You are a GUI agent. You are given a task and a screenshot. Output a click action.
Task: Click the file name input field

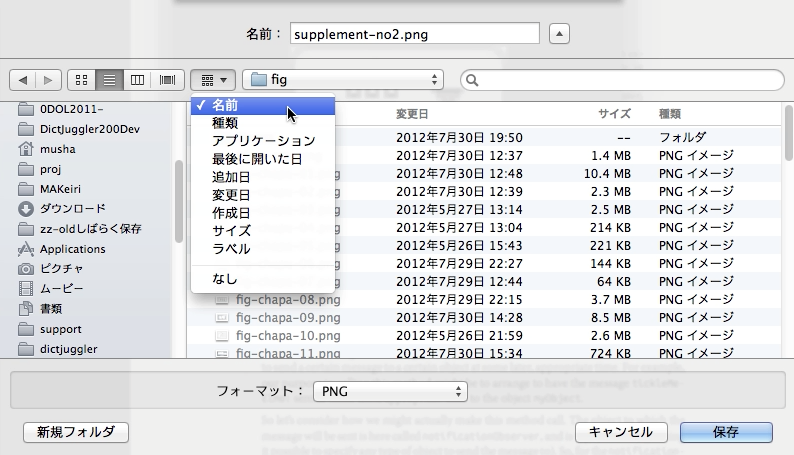(x=414, y=34)
